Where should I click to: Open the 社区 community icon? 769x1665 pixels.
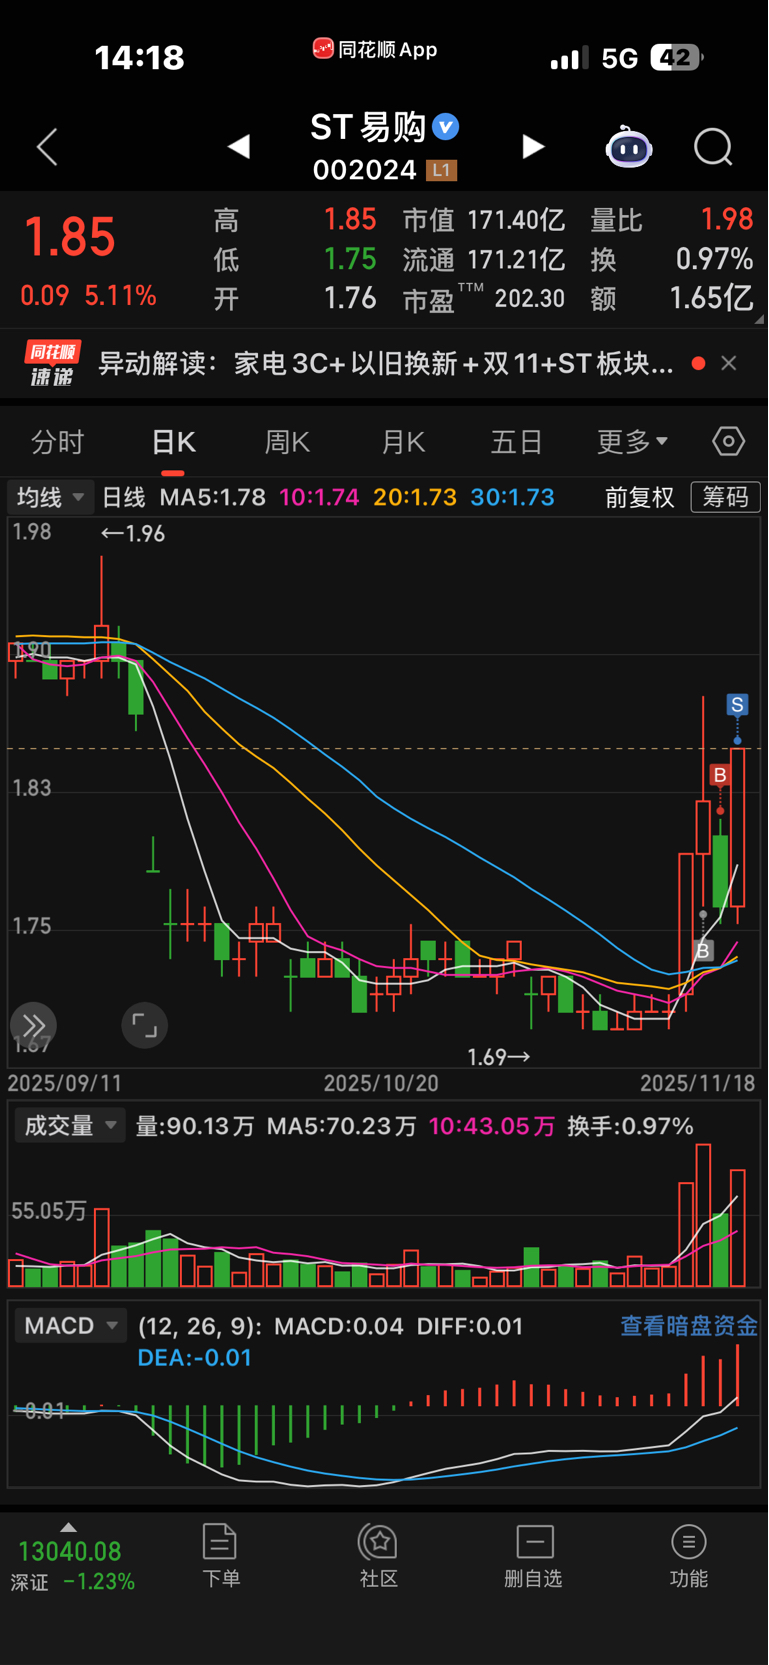[x=379, y=1555]
